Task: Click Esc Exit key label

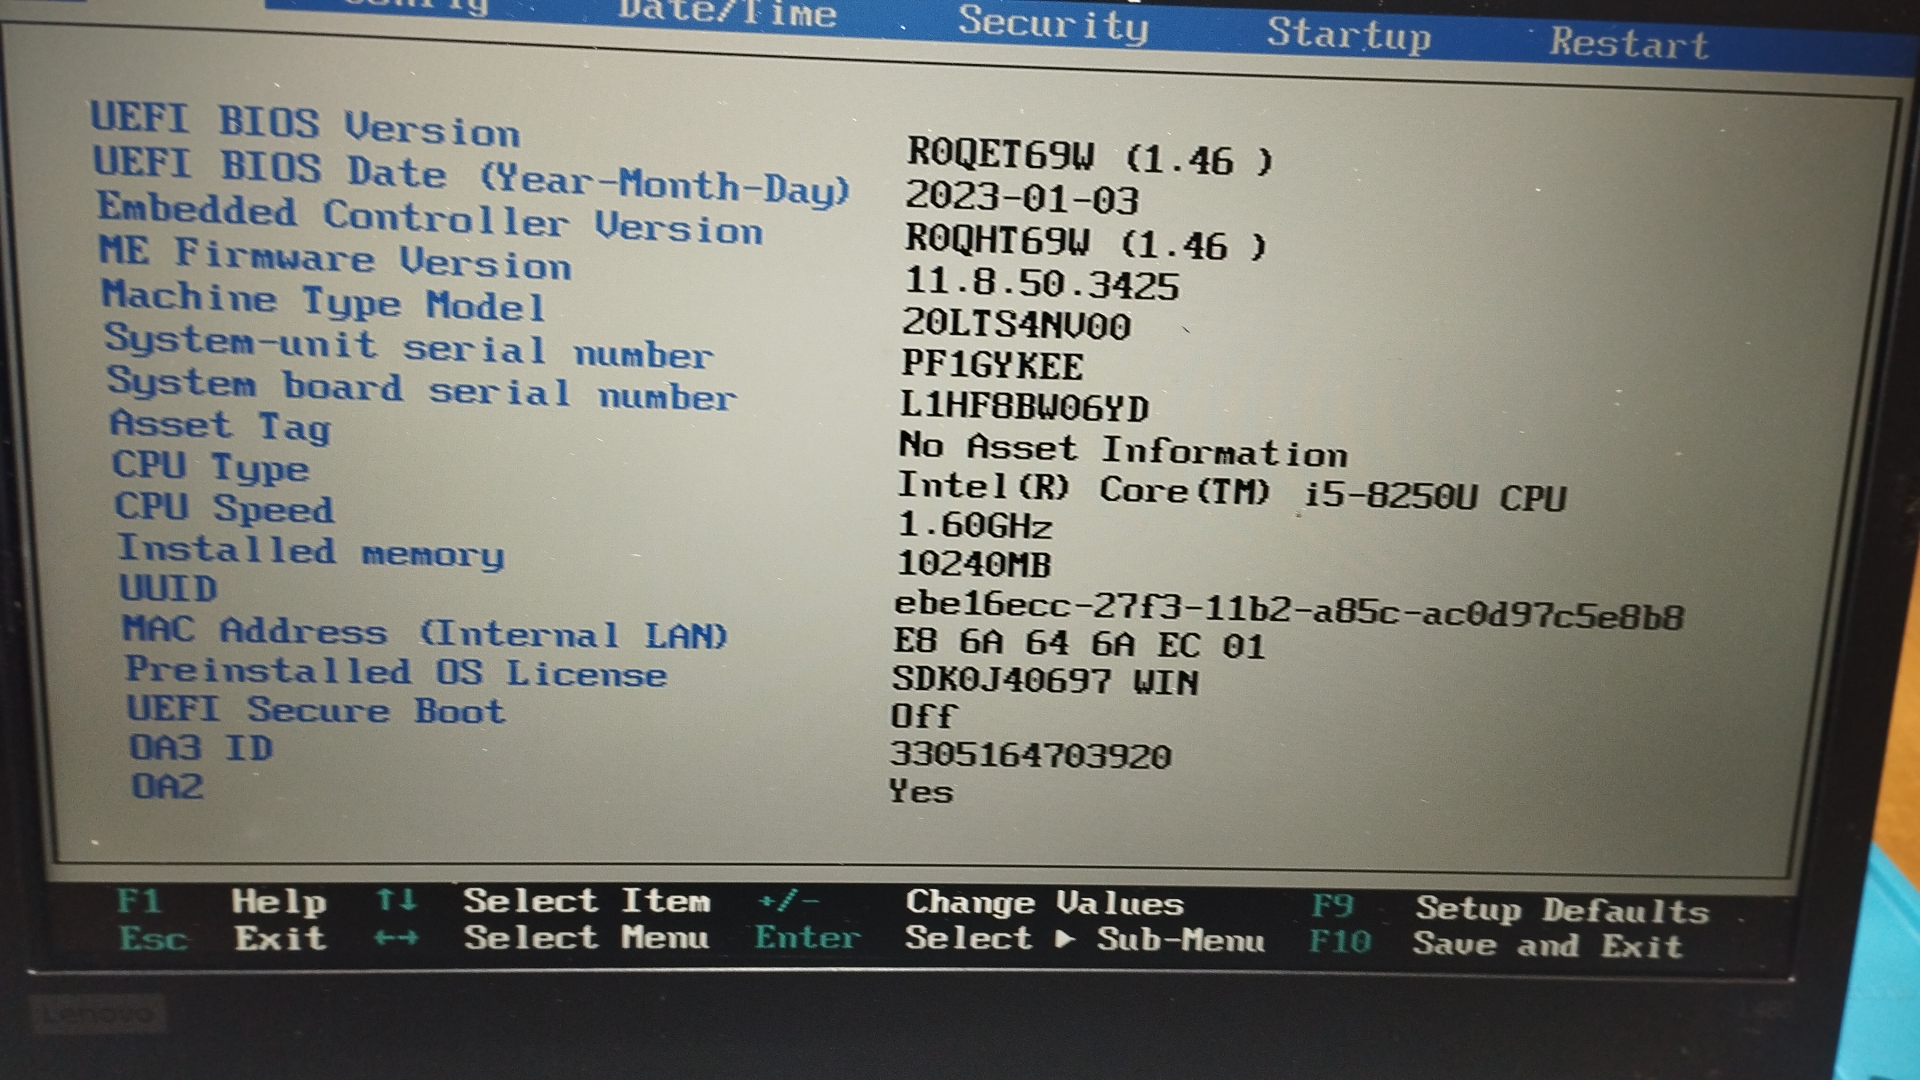Action: (x=153, y=938)
